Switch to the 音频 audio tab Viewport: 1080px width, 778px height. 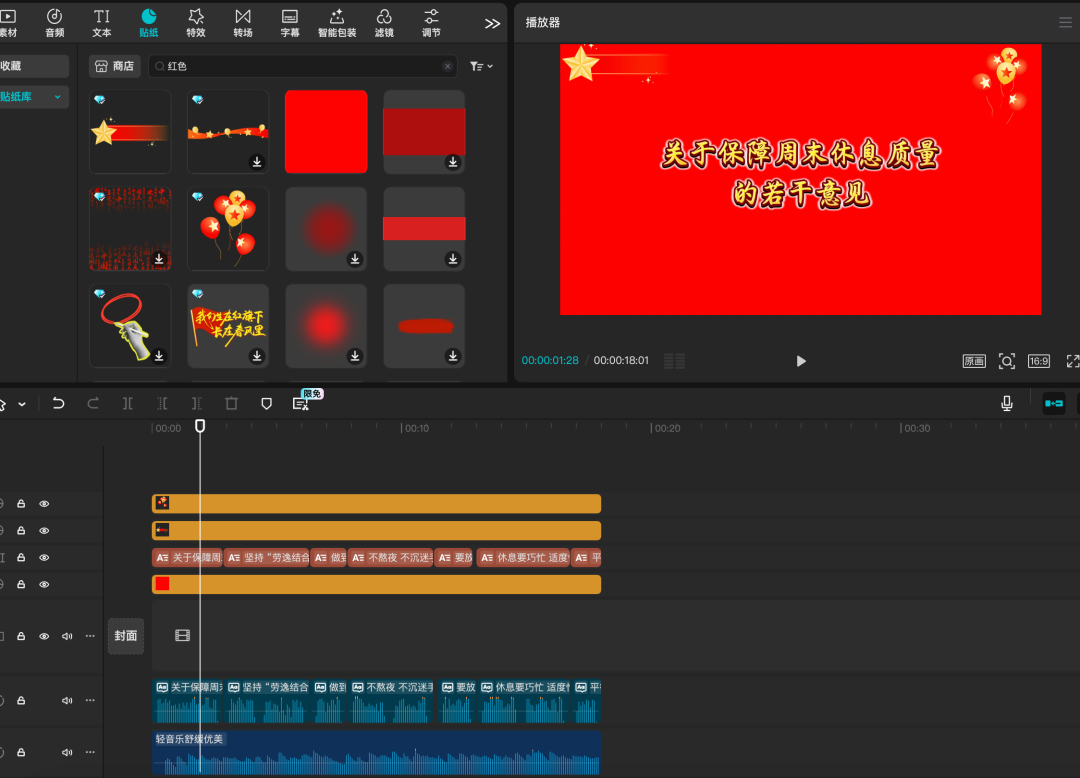[x=54, y=22]
